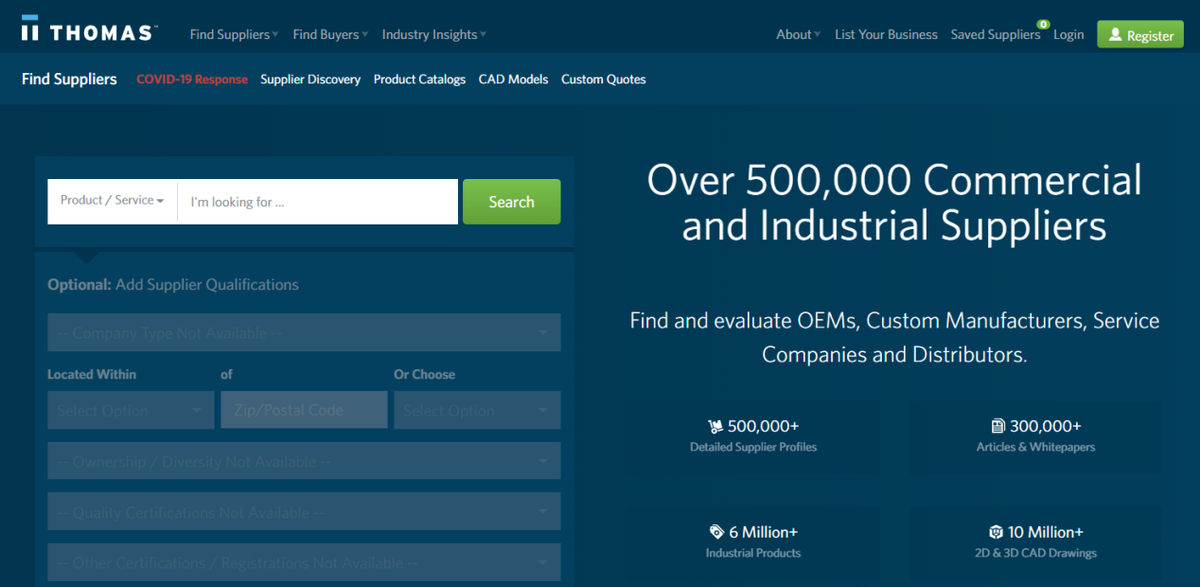Open Product Catalogs
The height and width of the screenshot is (587, 1200).
pyautogui.click(x=420, y=80)
